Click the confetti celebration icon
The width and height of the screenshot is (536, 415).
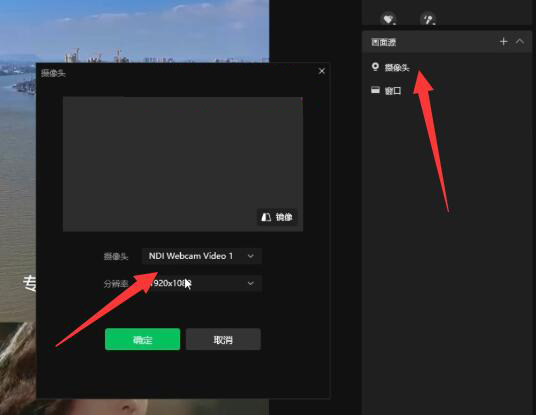tap(428, 19)
